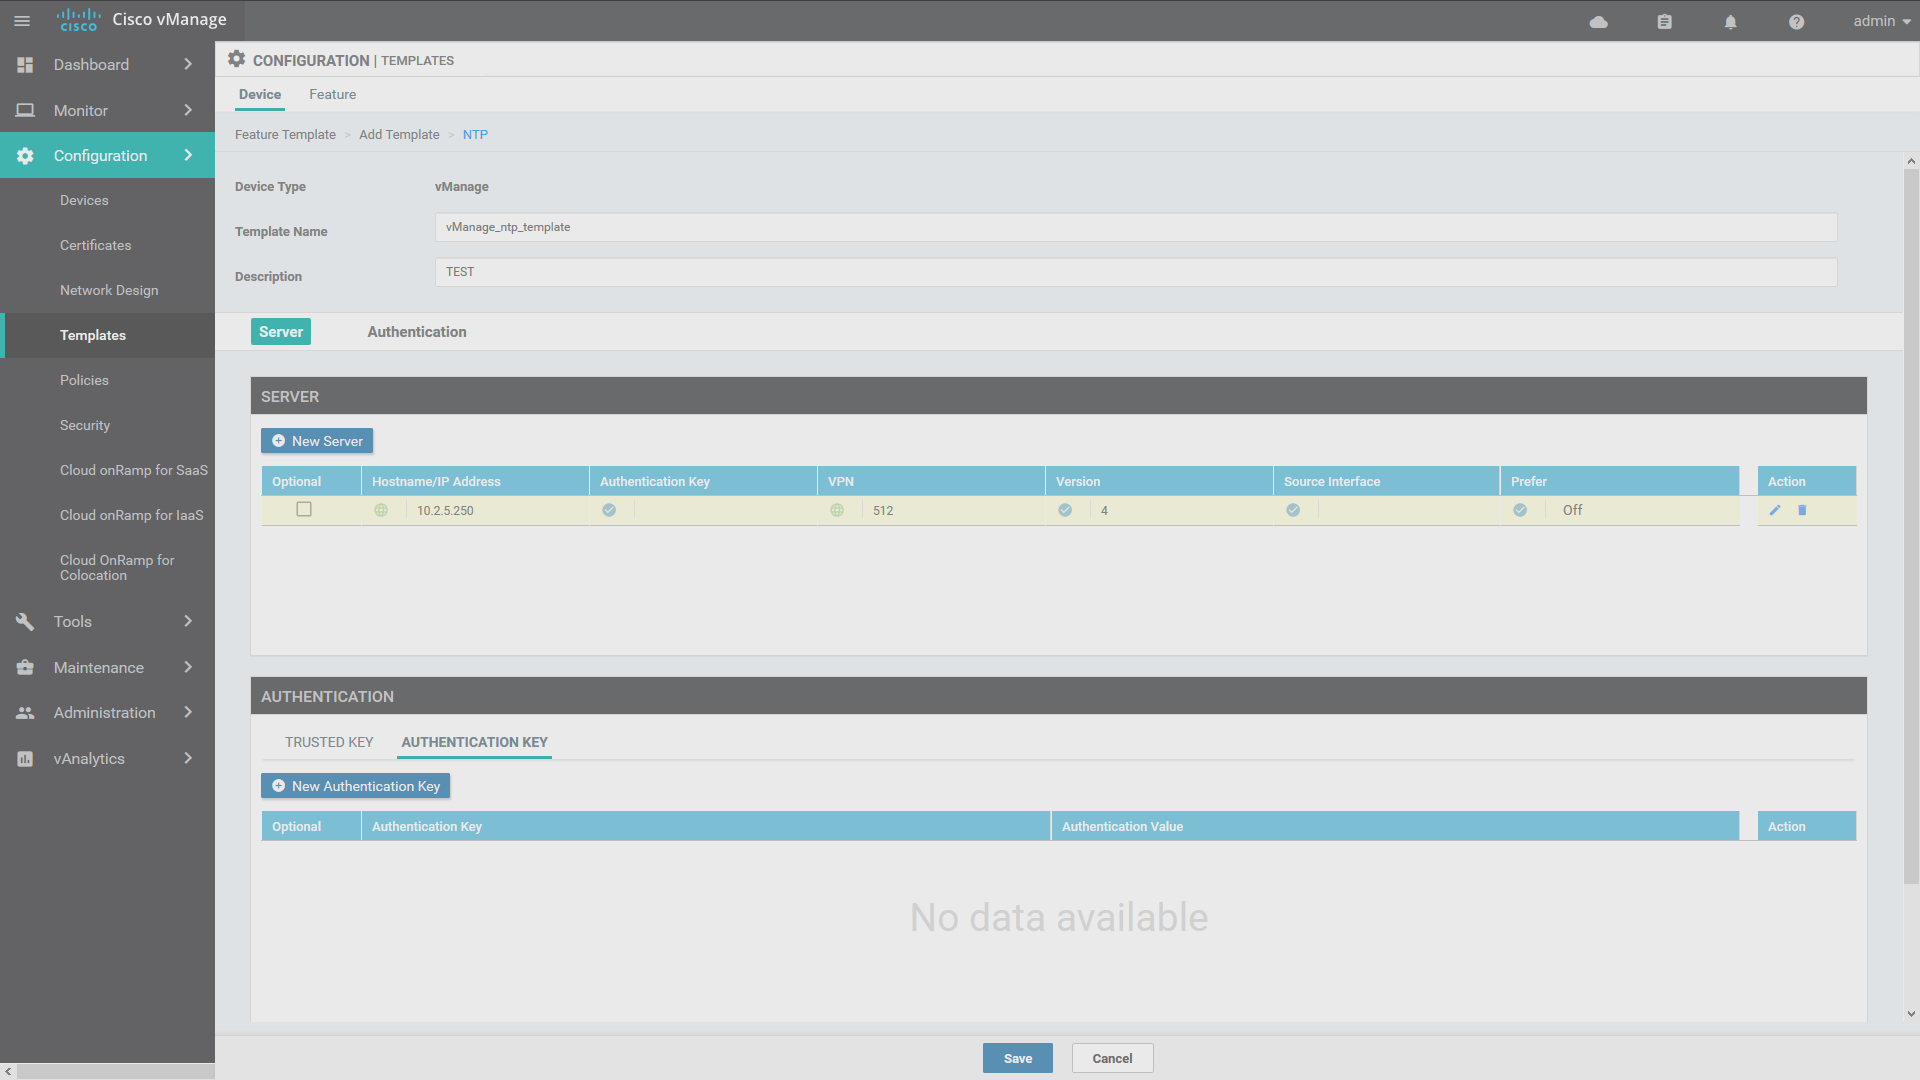Open the task list clipboard icon
Screen dimensions: 1920x1080
pos(1664,21)
